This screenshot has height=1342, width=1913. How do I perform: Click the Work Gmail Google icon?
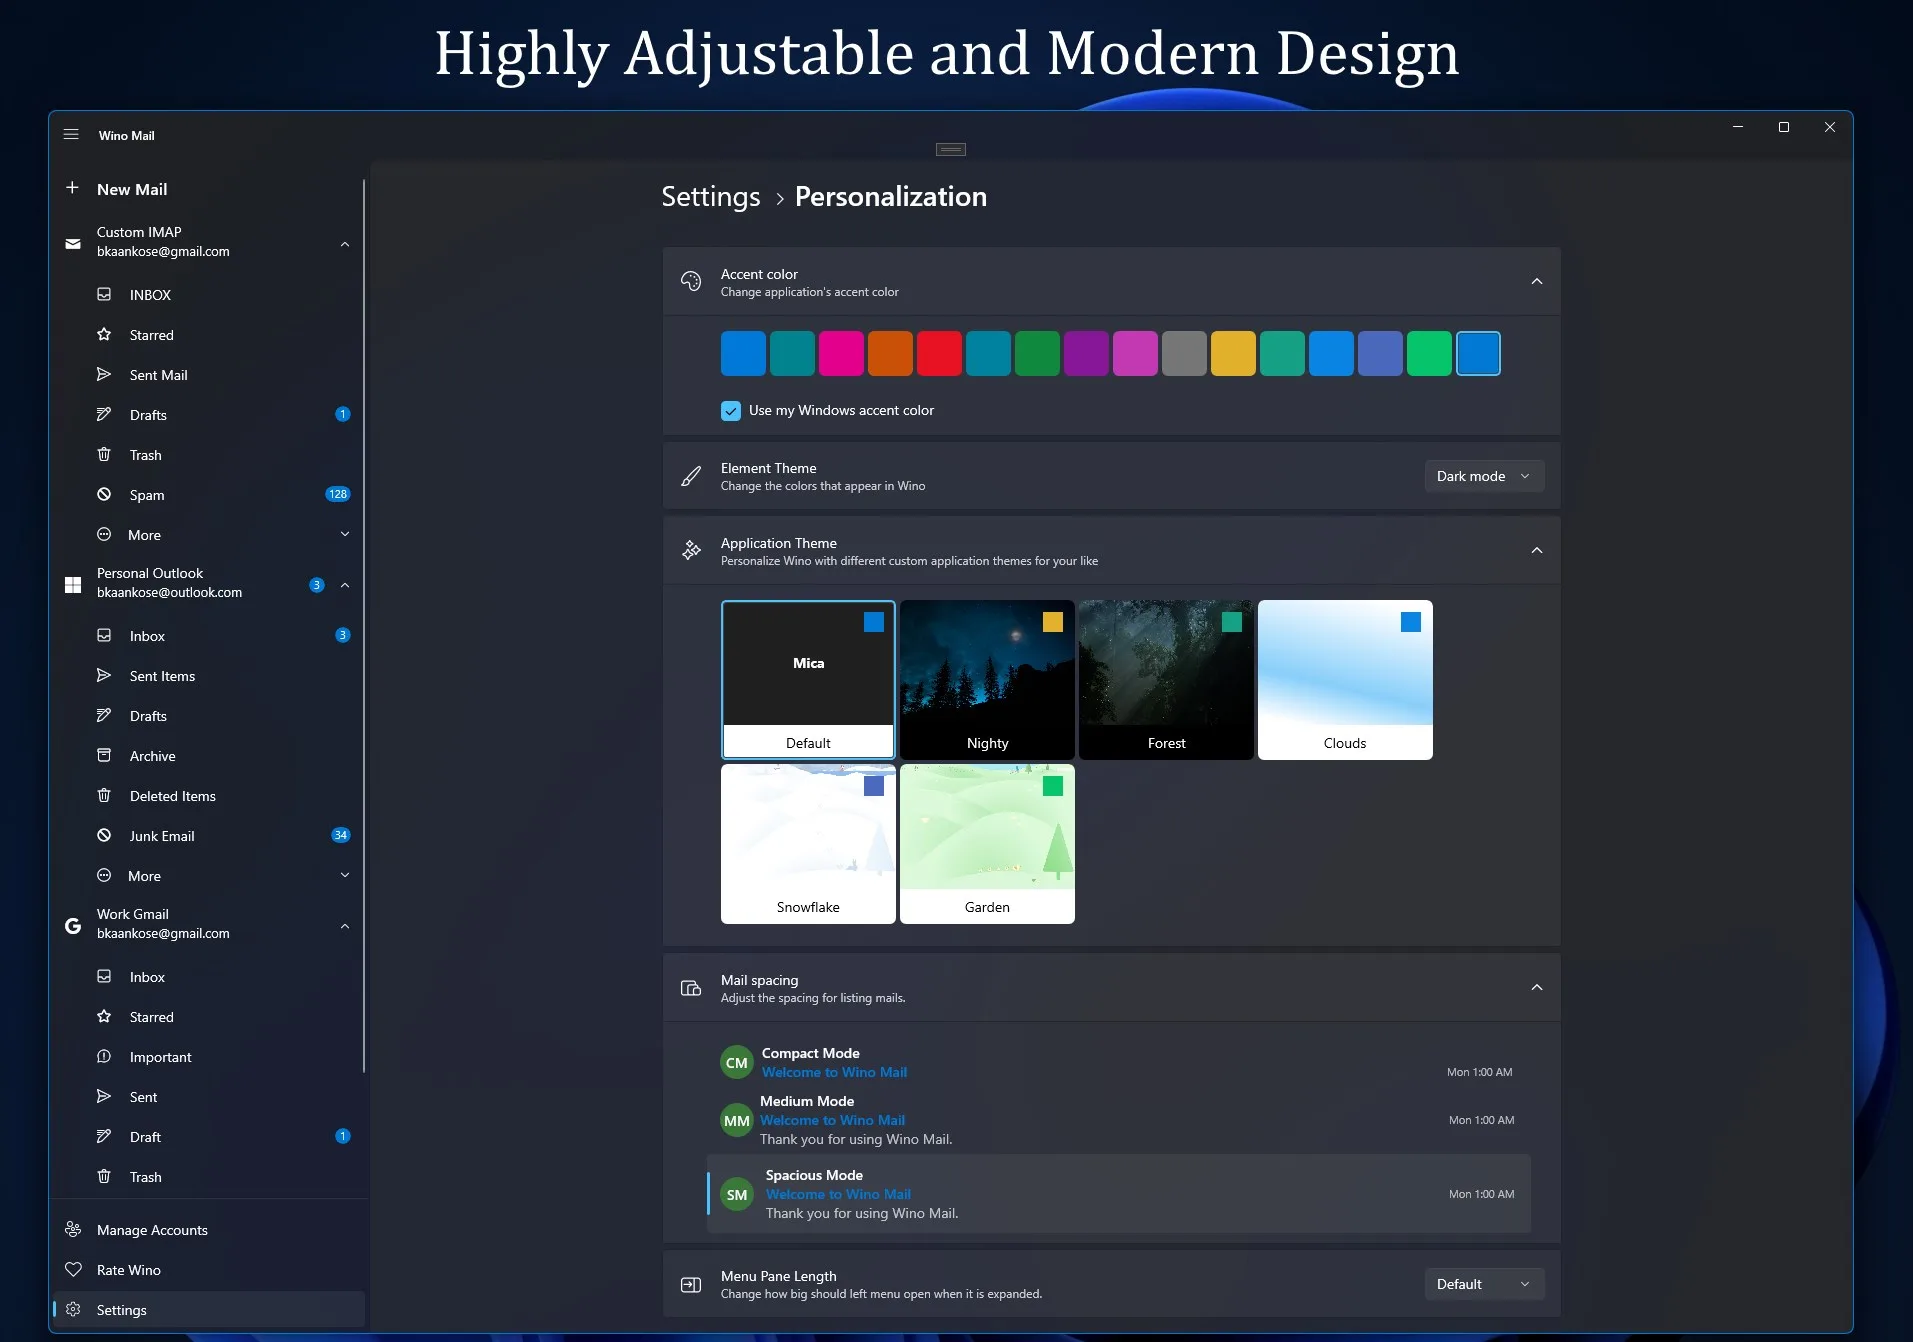click(x=73, y=925)
